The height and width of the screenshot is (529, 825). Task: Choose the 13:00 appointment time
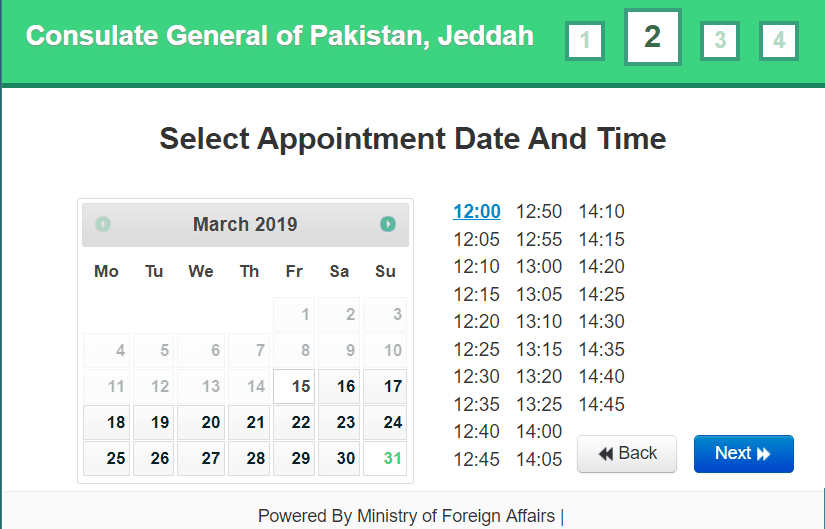point(539,267)
